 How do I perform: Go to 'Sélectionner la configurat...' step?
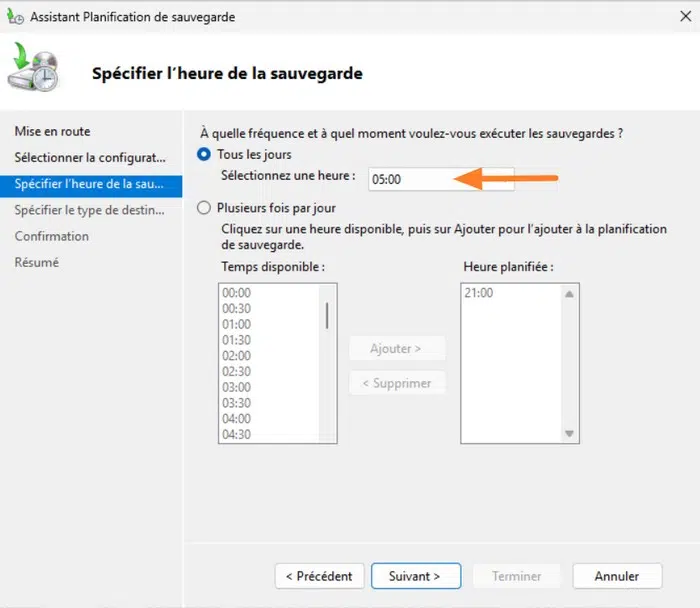click(90, 158)
